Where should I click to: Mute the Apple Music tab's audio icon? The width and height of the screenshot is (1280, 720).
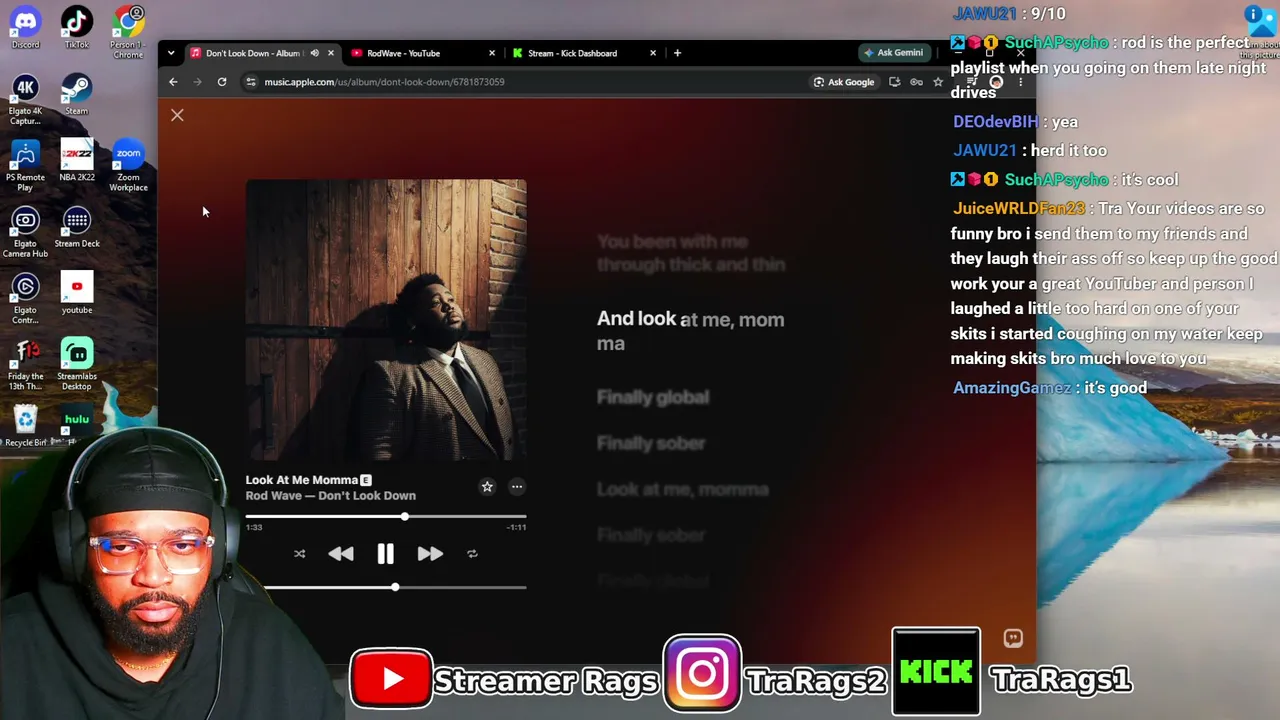click(314, 53)
